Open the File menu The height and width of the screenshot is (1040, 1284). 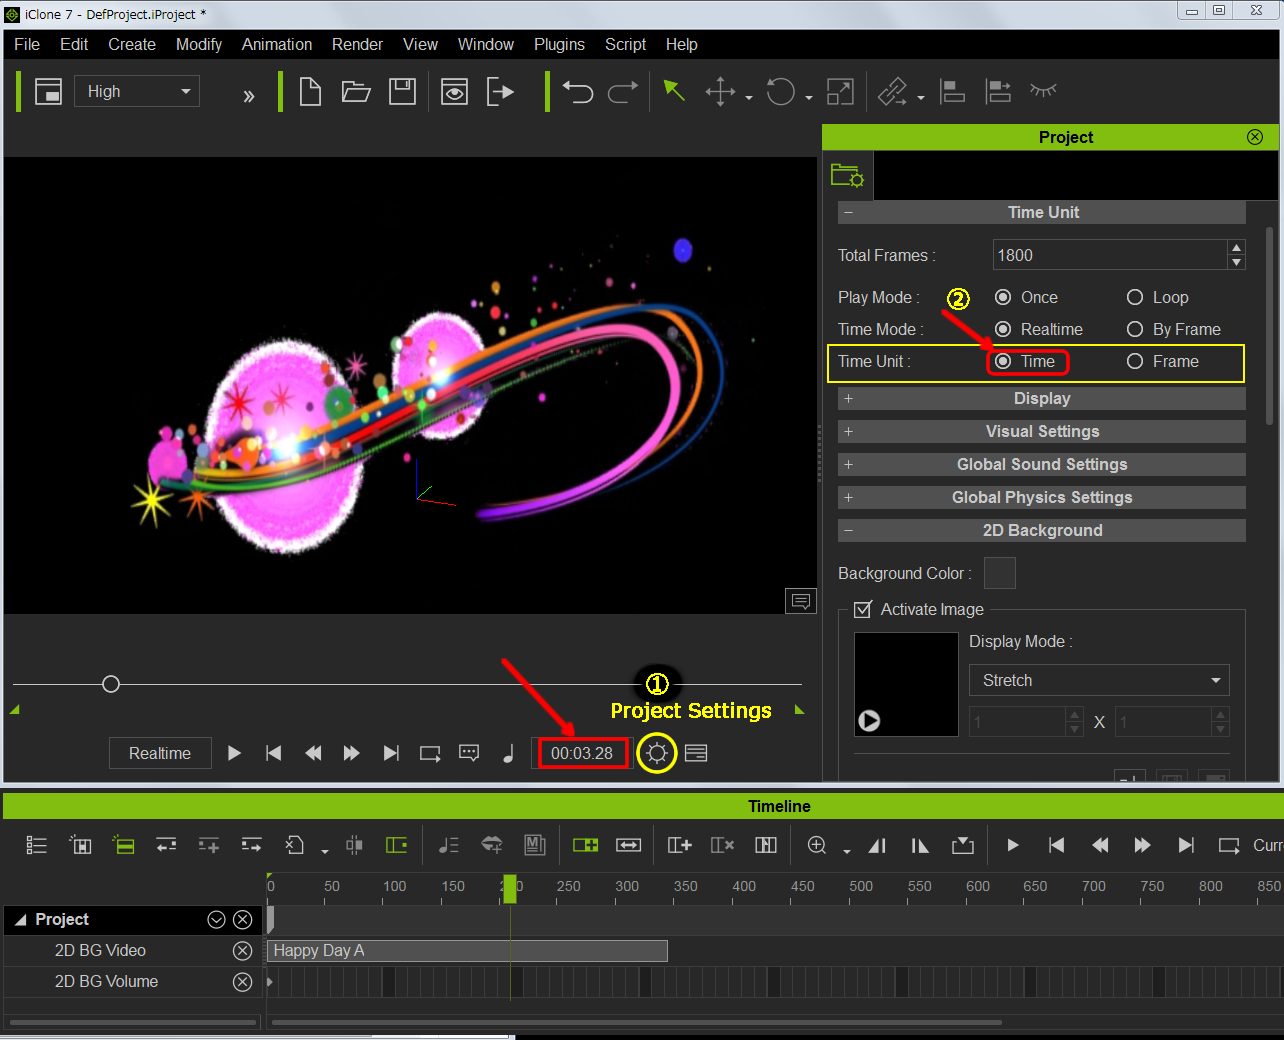click(27, 44)
